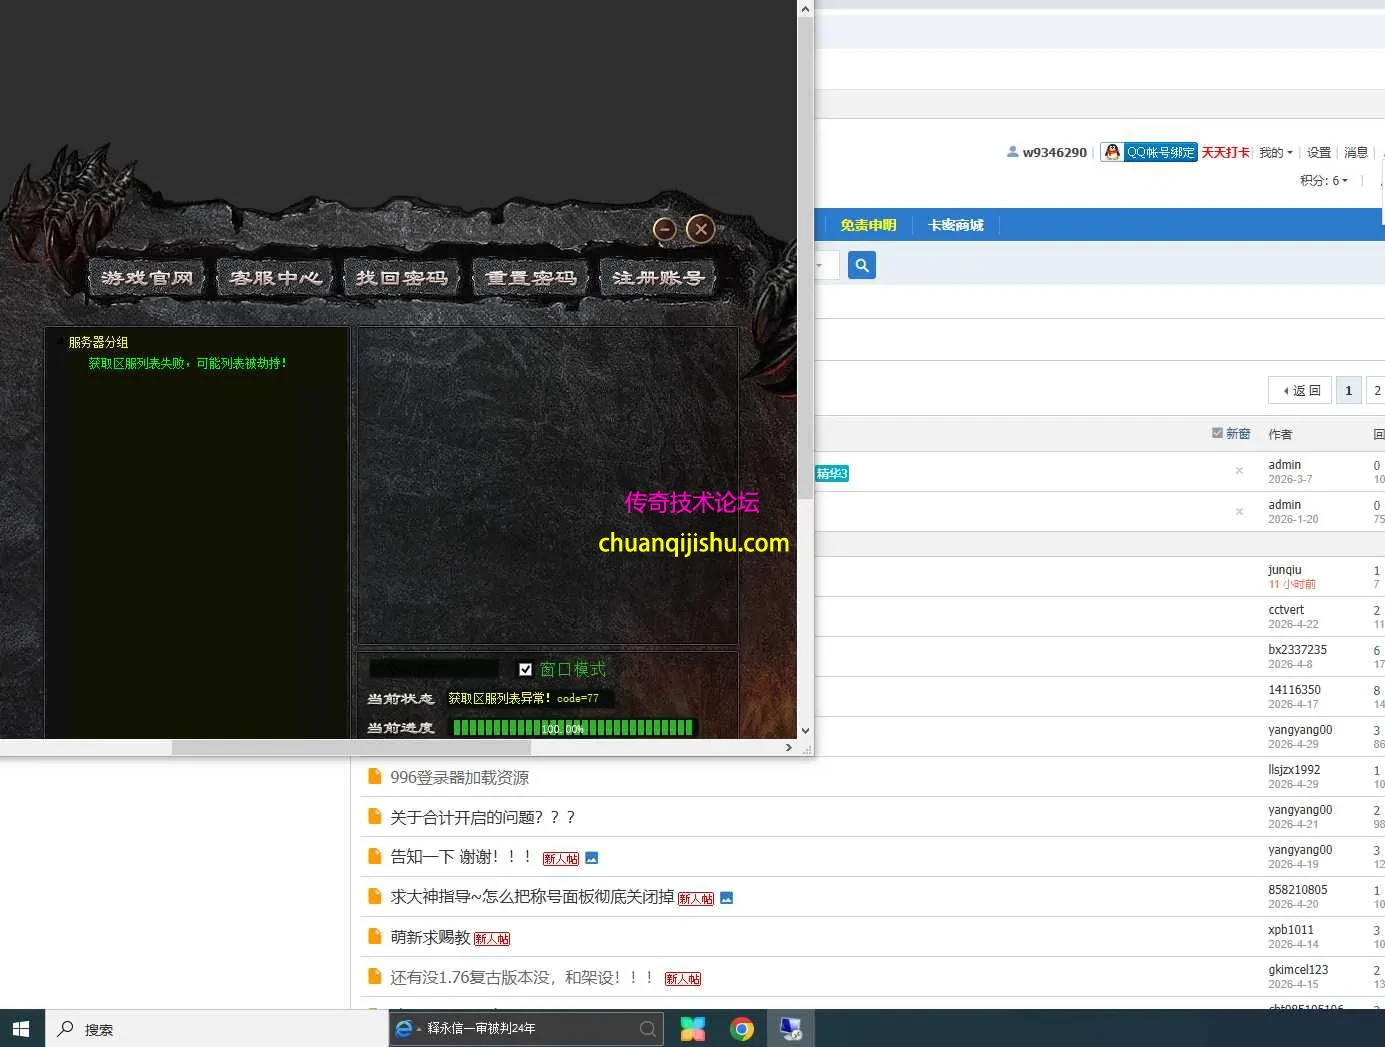Click the QQ penguin icon
This screenshot has width=1385, height=1047.
tap(1112, 152)
